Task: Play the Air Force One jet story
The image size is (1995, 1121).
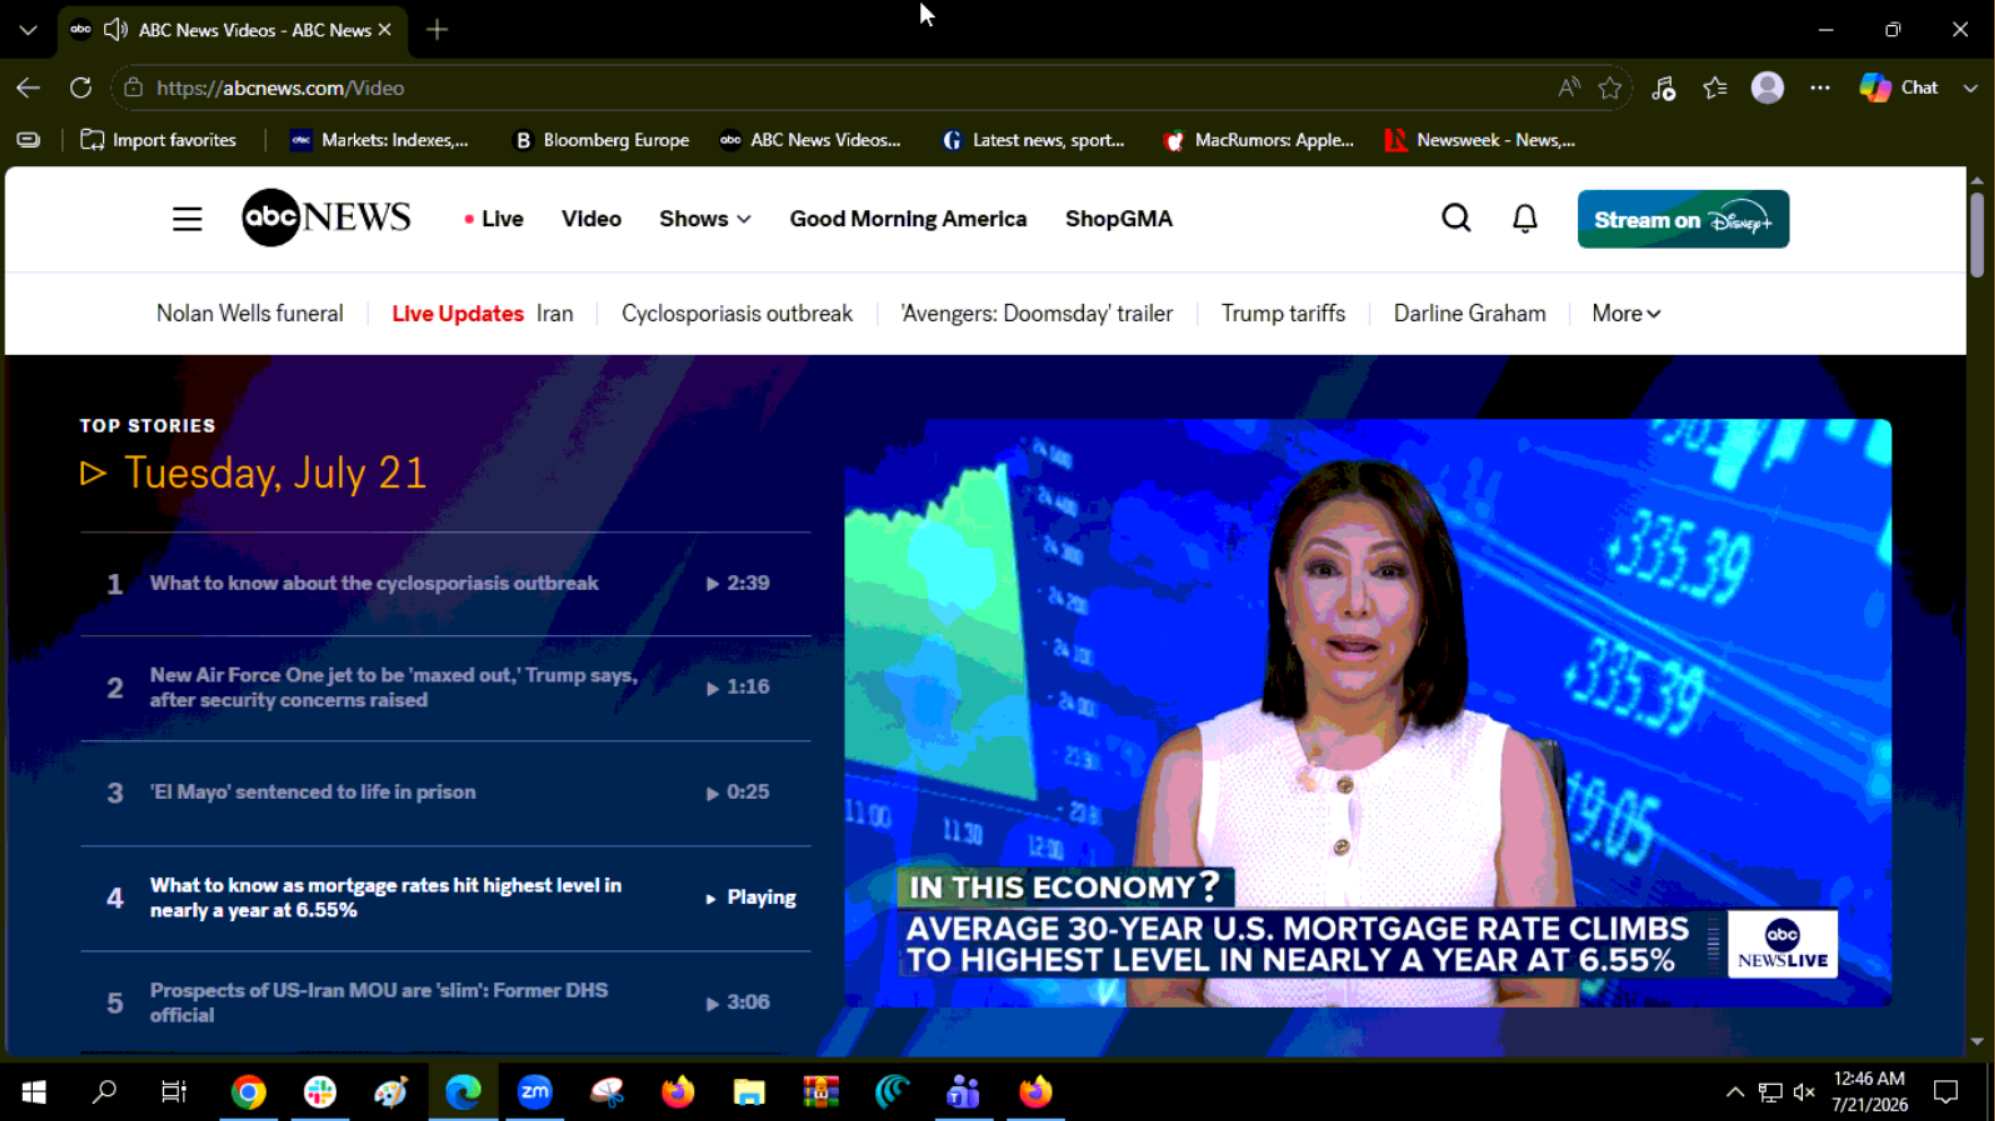Action: [x=445, y=688]
